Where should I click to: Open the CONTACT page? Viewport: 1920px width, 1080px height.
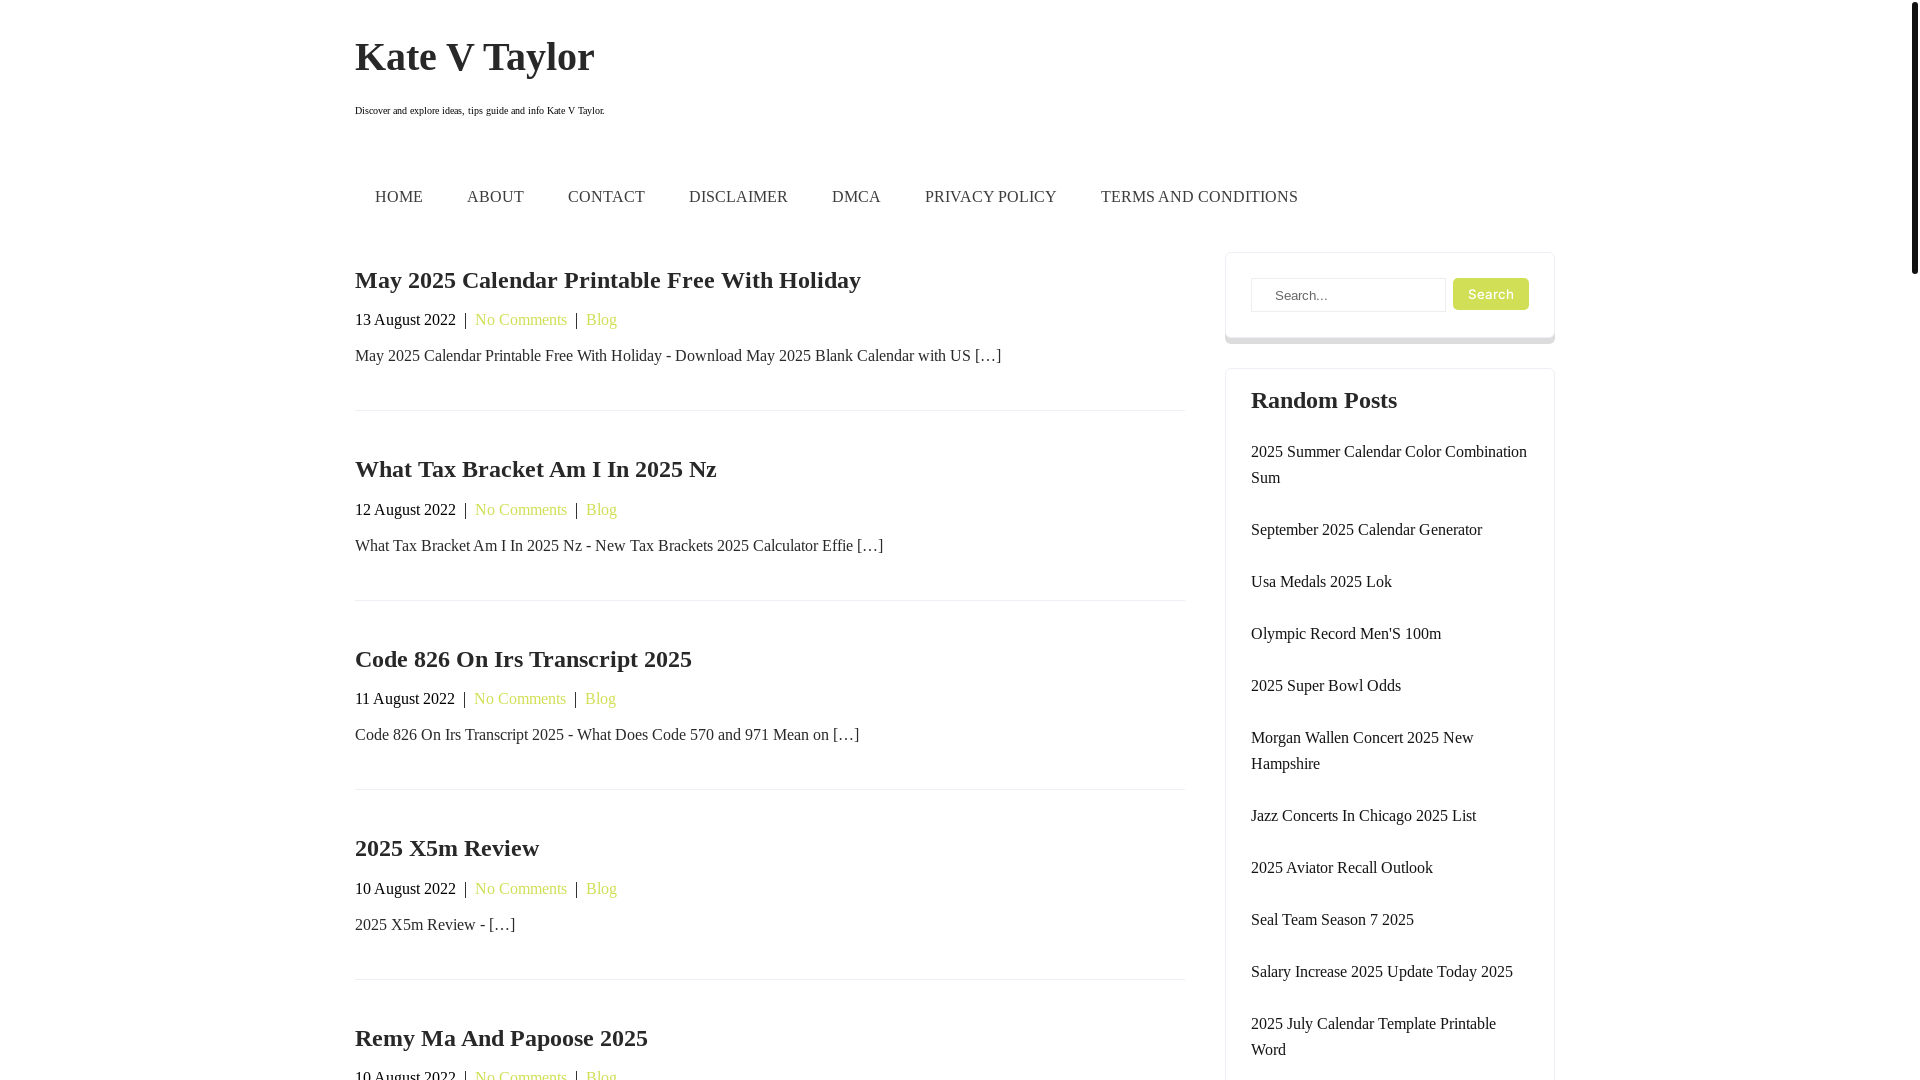606,197
